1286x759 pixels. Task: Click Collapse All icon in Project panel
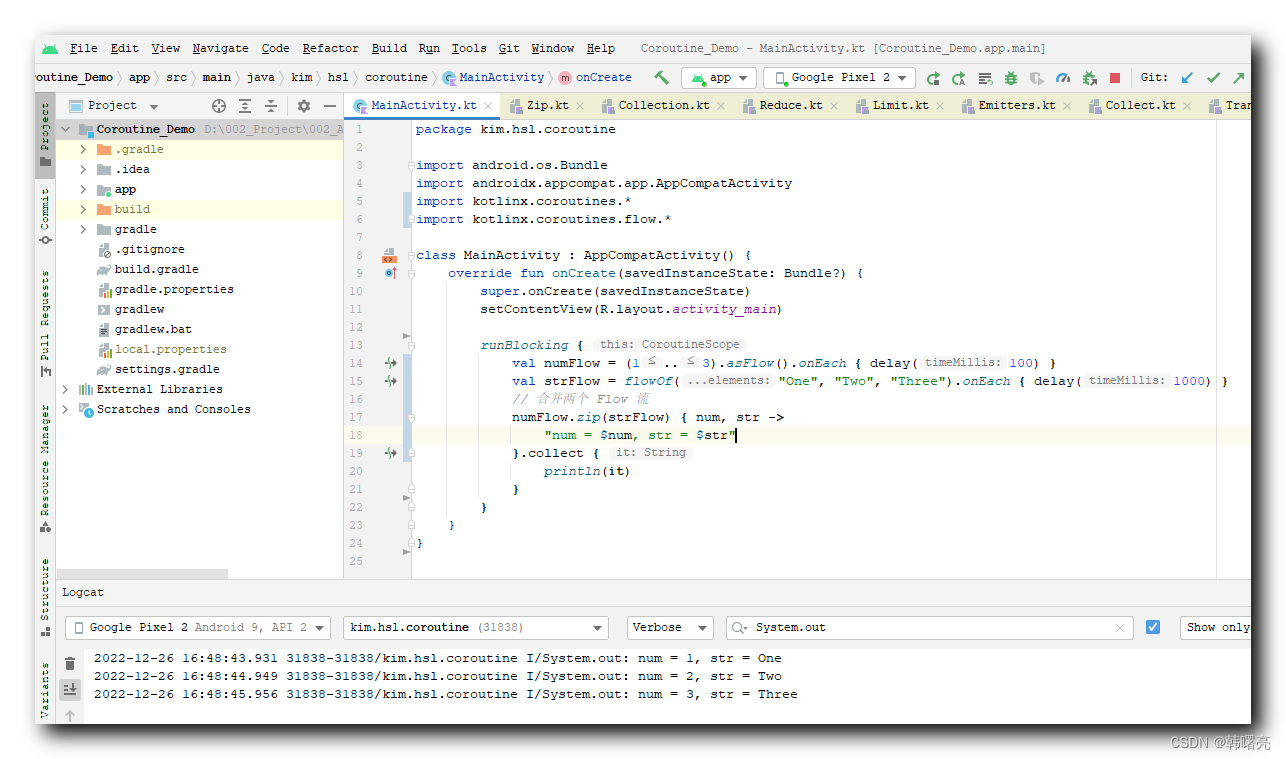[x=271, y=106]
